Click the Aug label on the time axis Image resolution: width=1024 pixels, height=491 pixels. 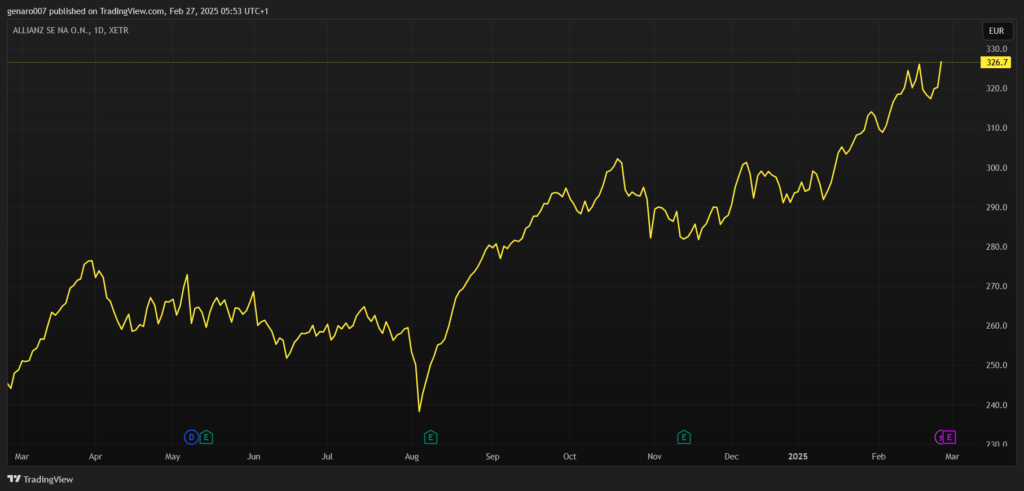pos(412,456)
